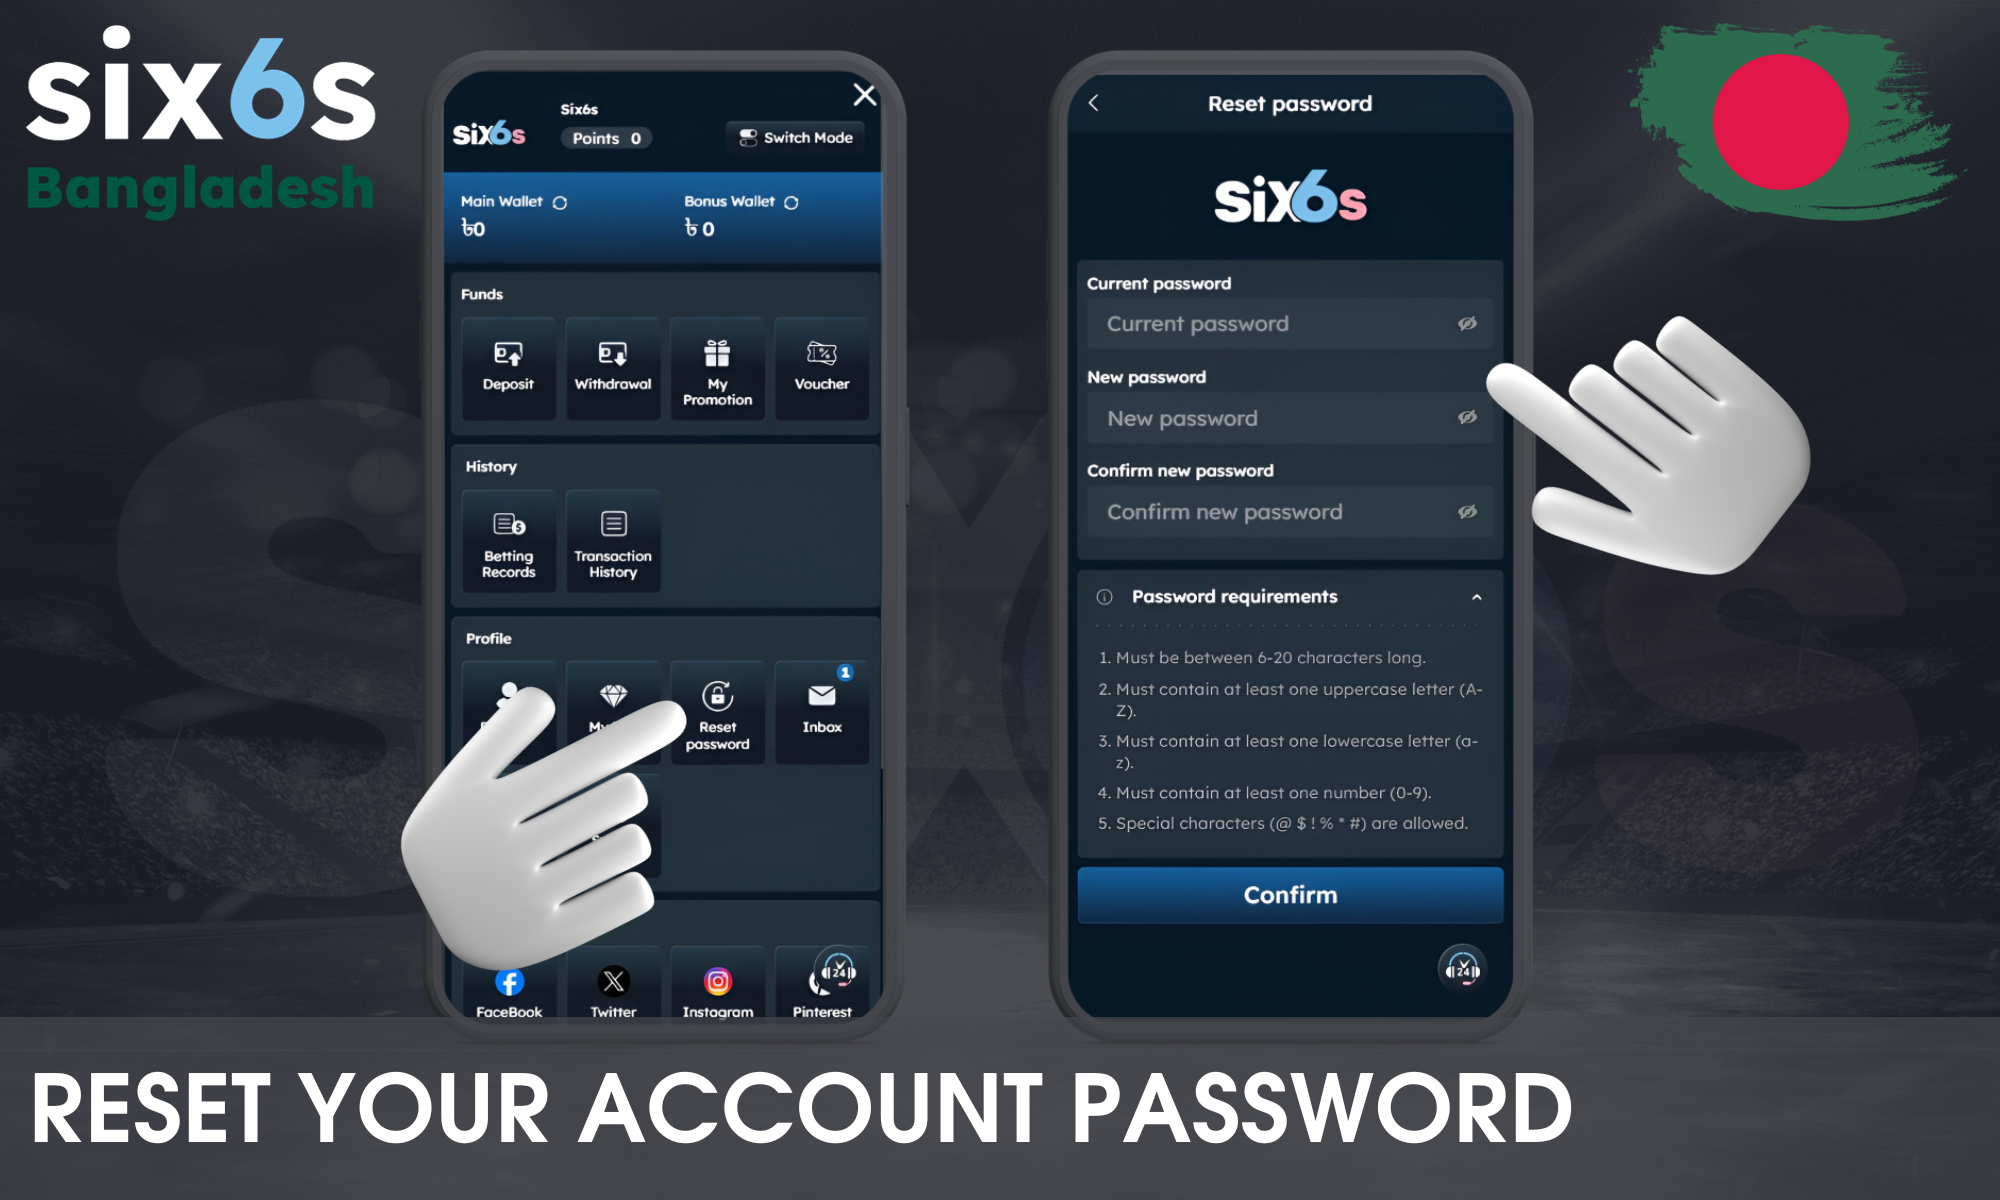Viewport: 2000px width, 1200px height.
Task: Click the back arrow on Reset Password screen
Action: tap(1093, 101)
